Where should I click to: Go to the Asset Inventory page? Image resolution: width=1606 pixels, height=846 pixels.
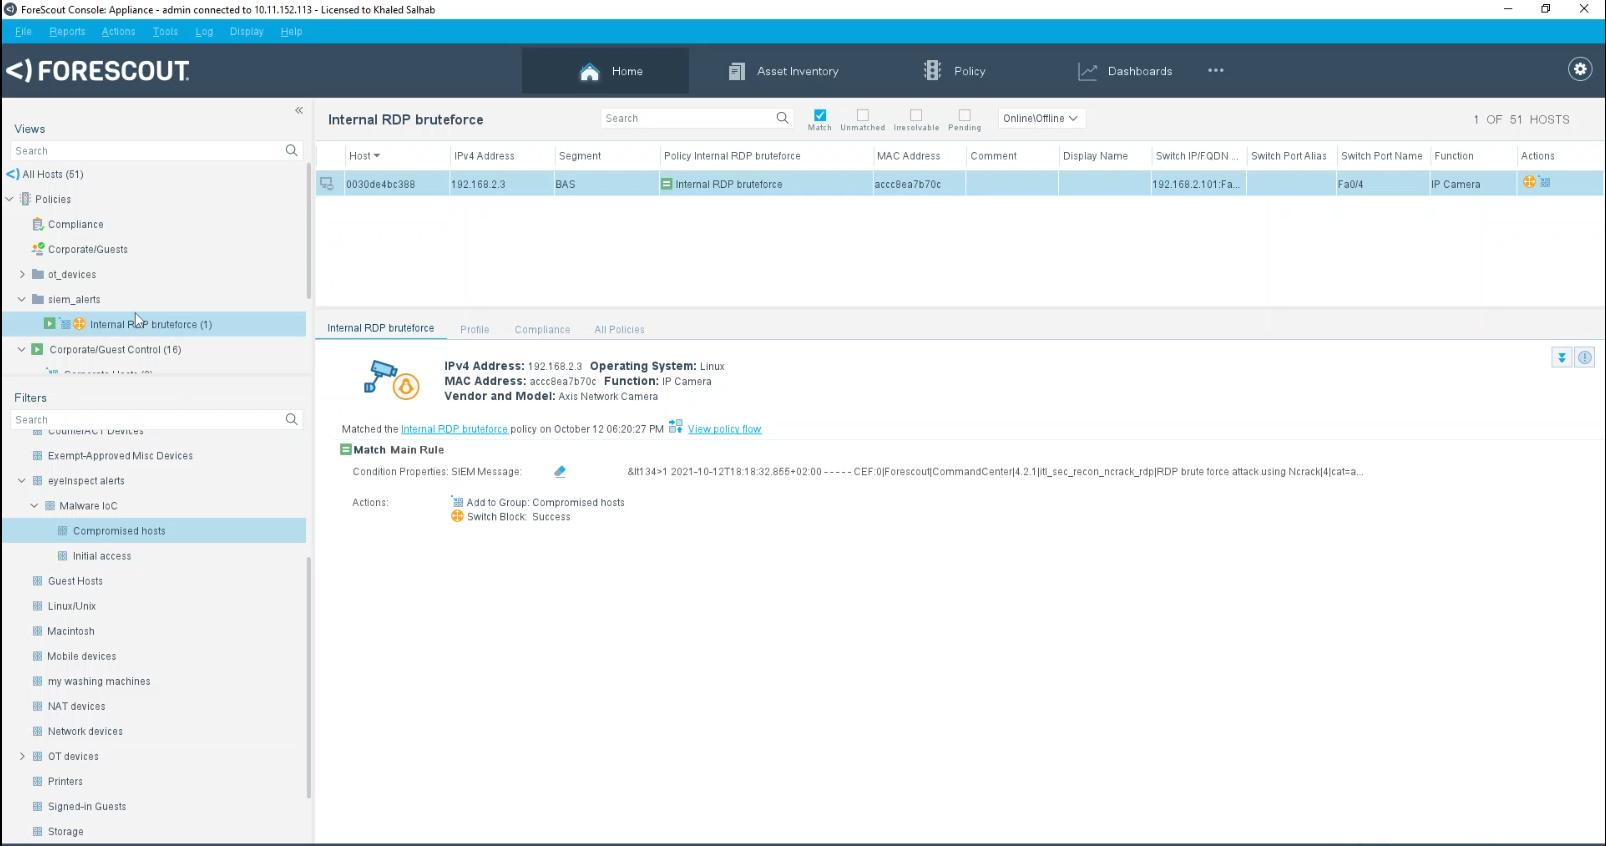[784, 71]
